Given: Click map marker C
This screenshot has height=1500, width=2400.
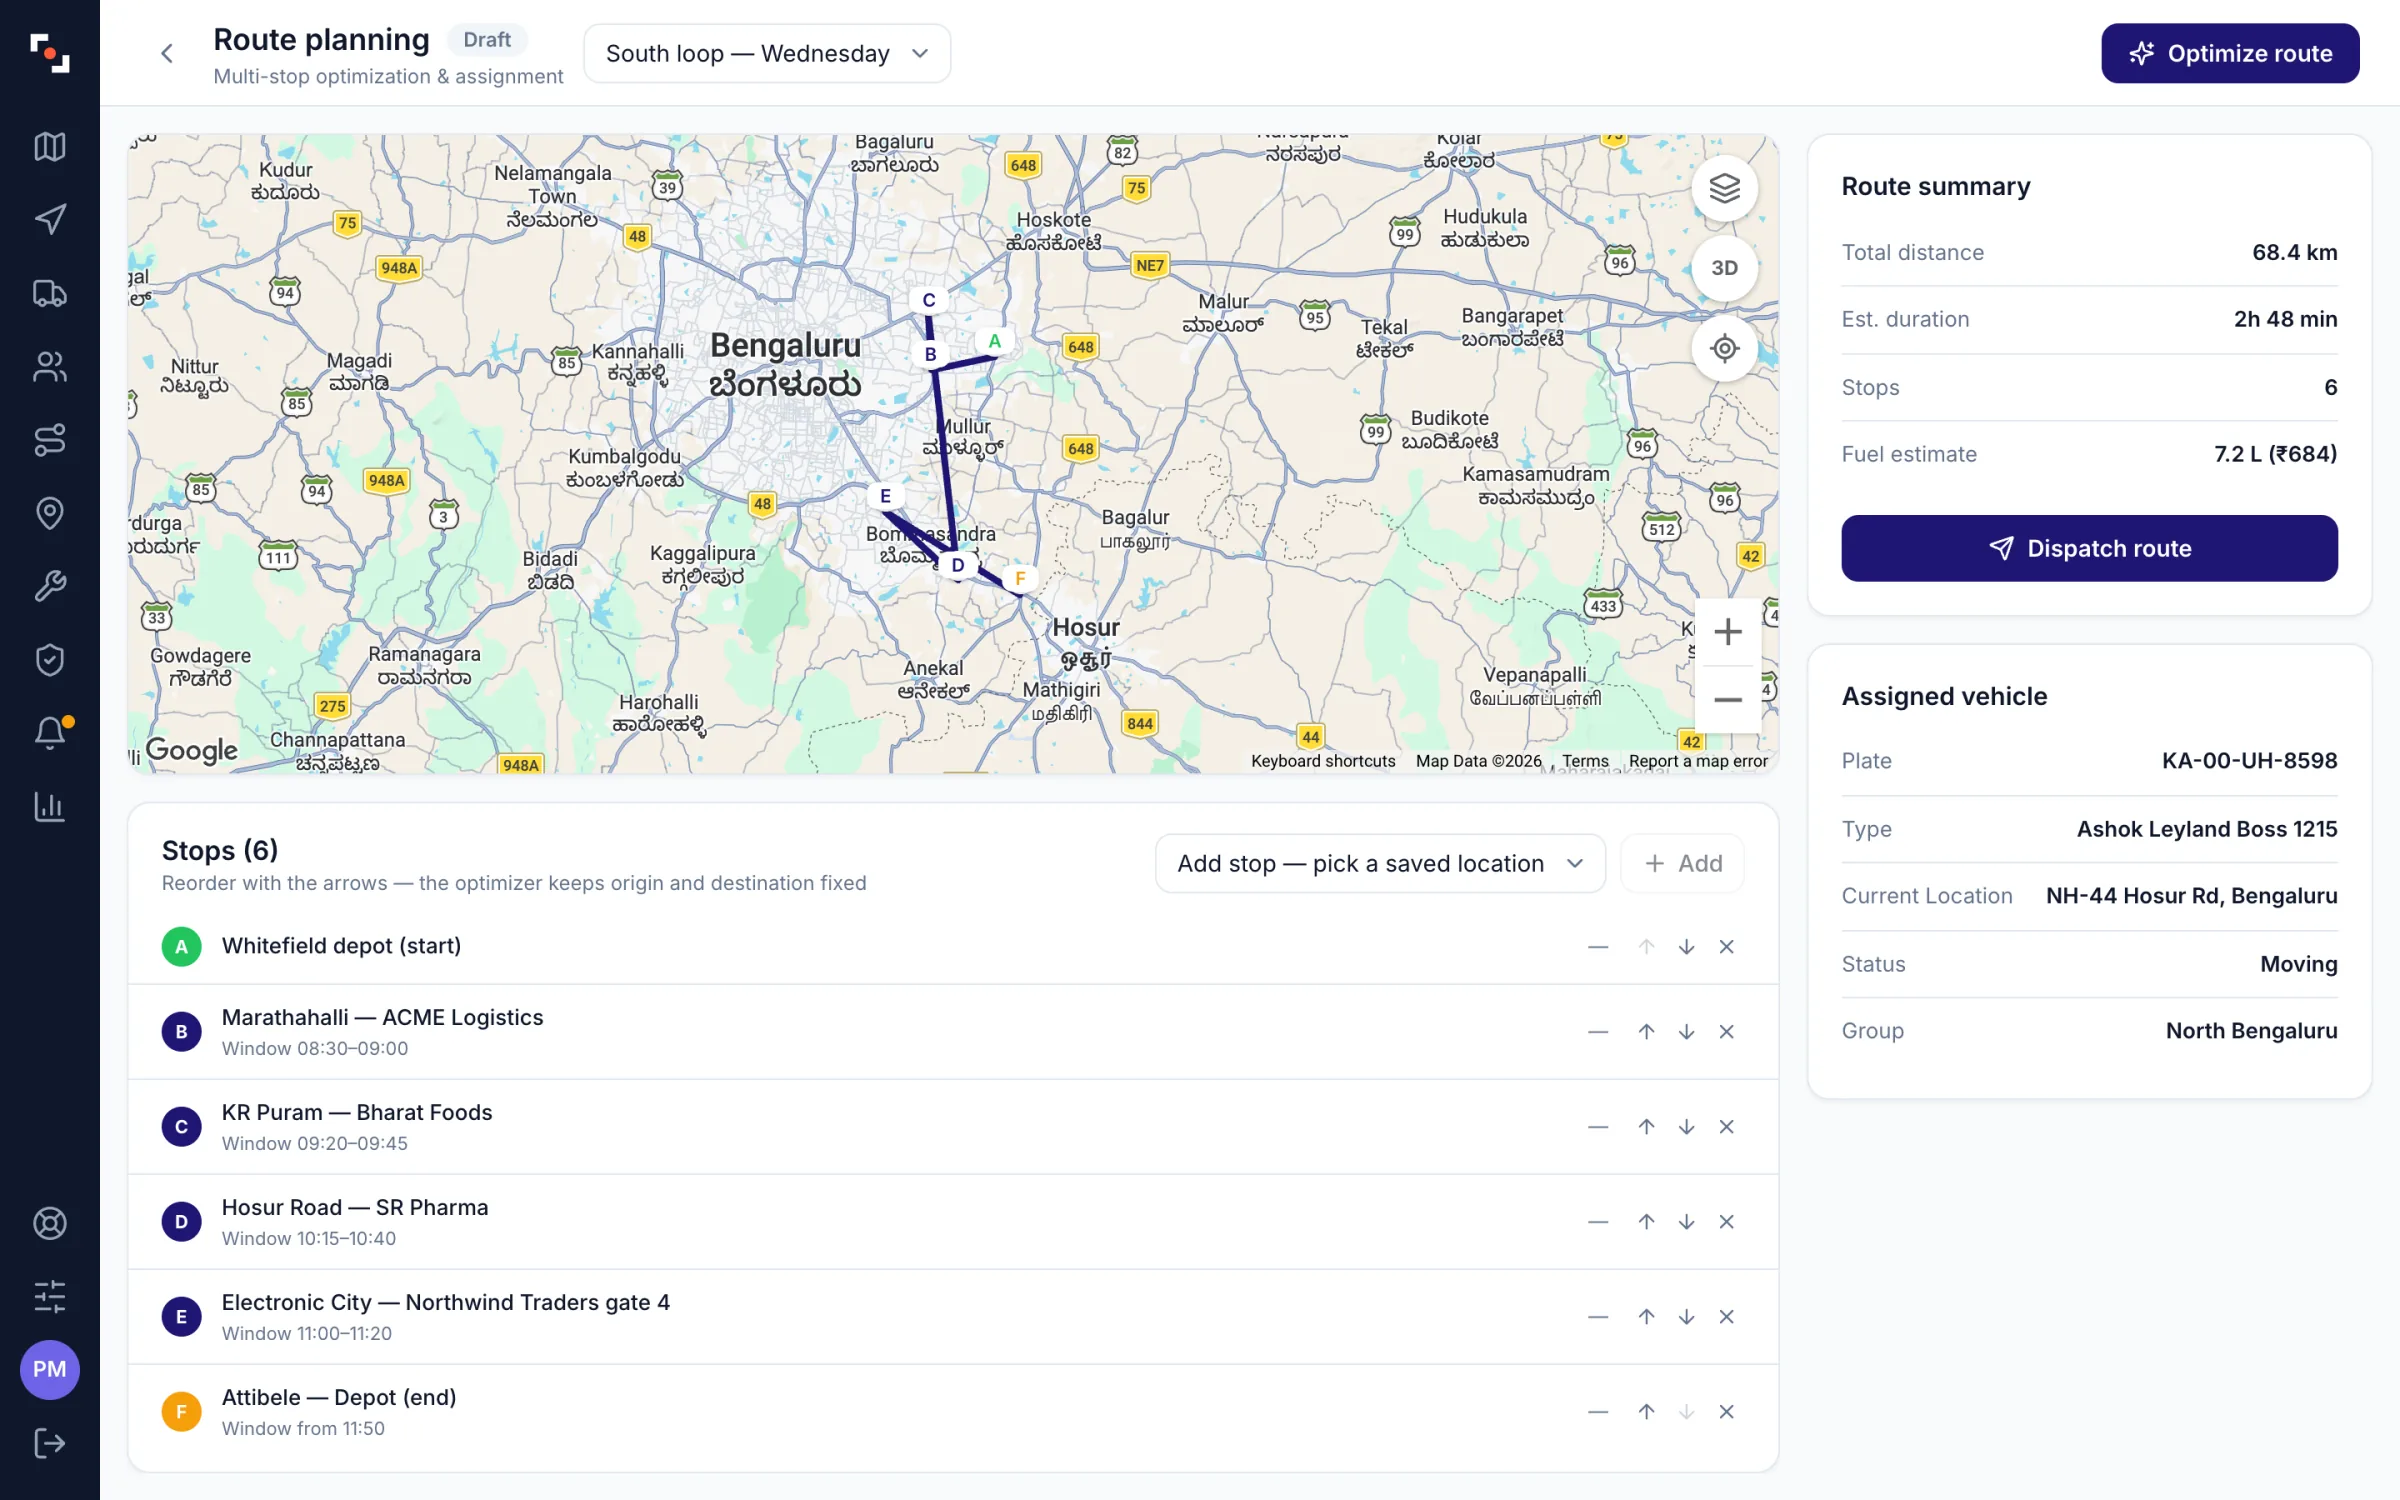Looking at the screenshot, I should point(929,300).
